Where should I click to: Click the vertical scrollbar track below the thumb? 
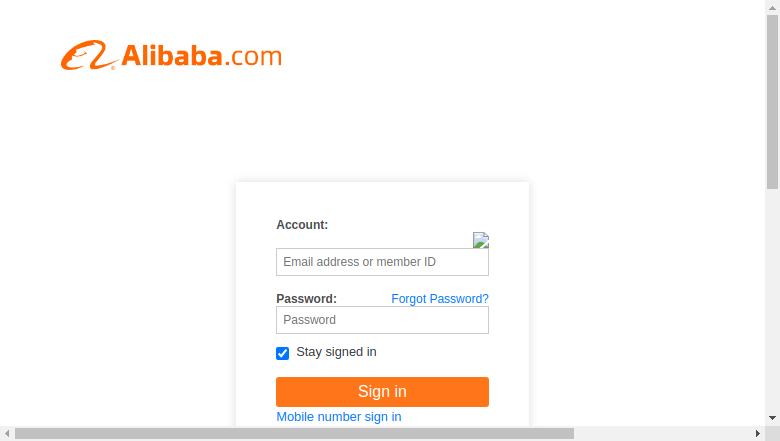[772, 300]
